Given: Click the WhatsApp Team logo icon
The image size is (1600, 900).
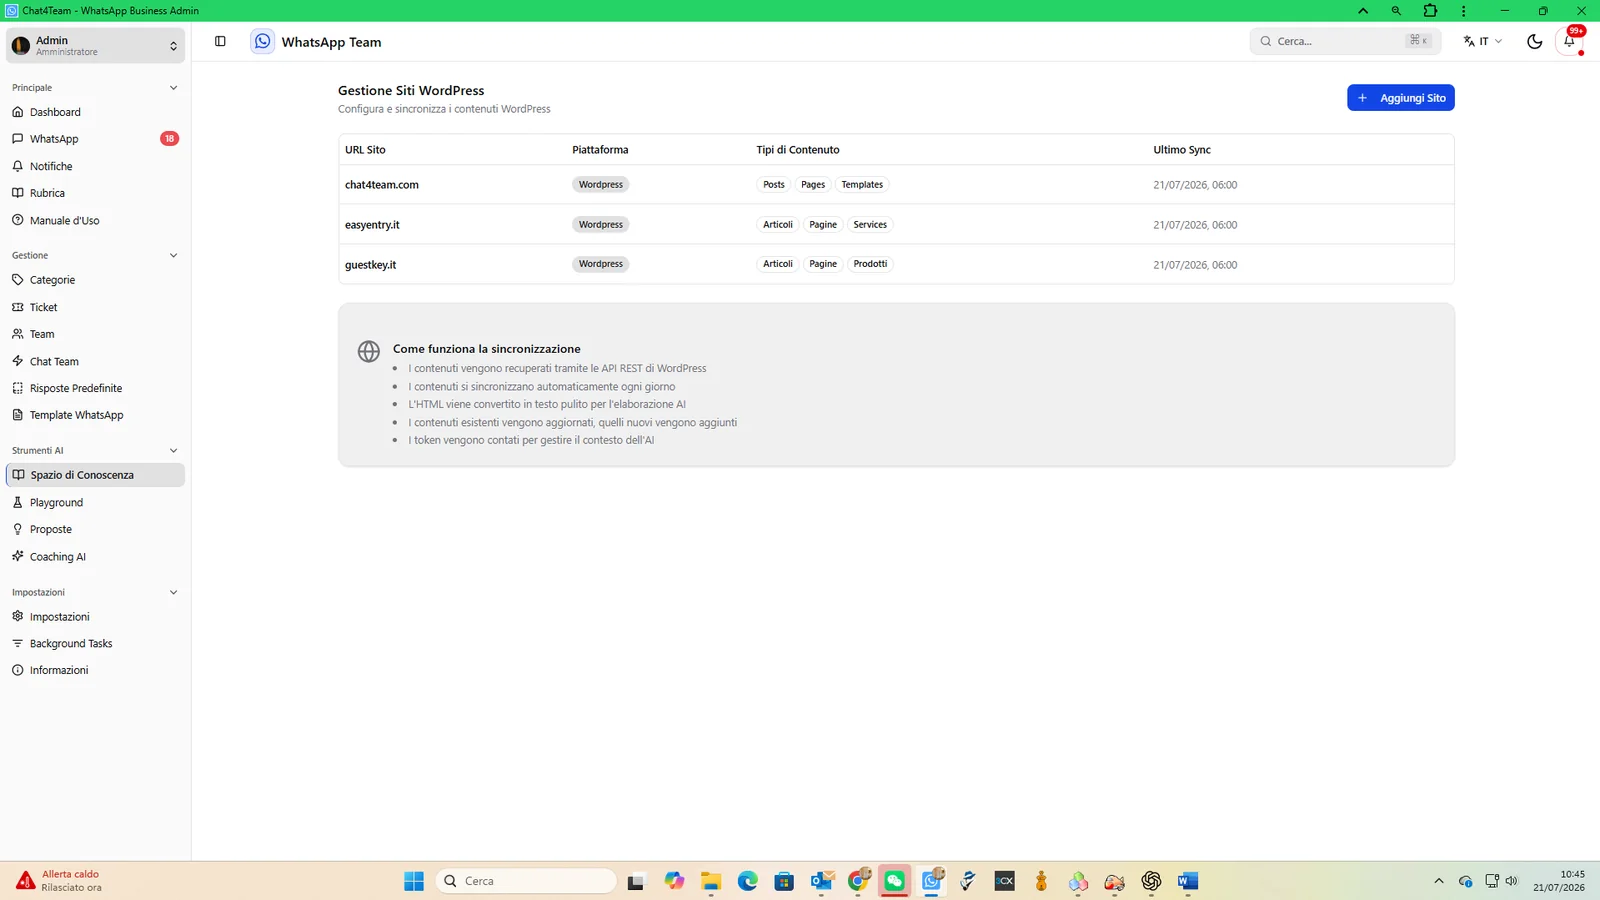Looking at the screenshot, I should point(262,41).
